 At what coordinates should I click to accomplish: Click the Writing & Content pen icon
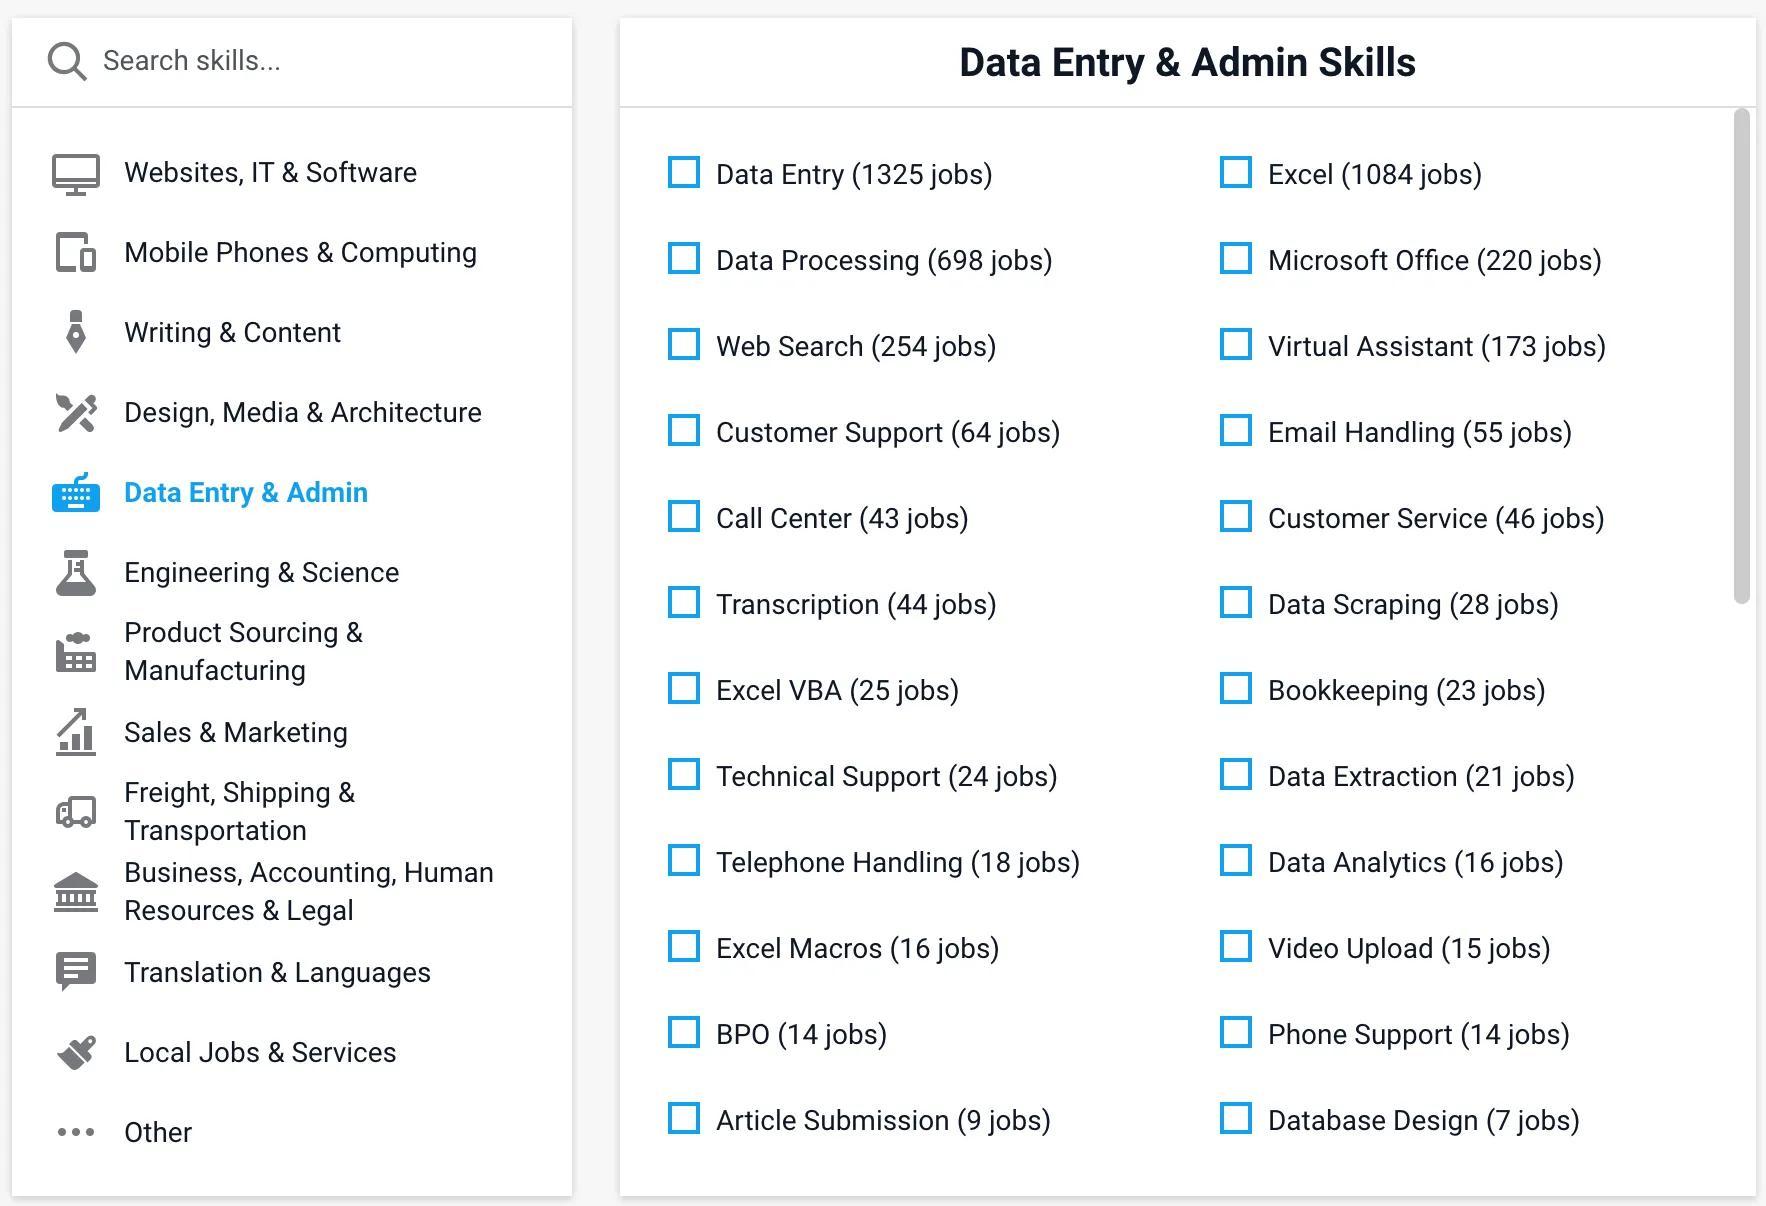pyautogui.click(x=76, y=333)
